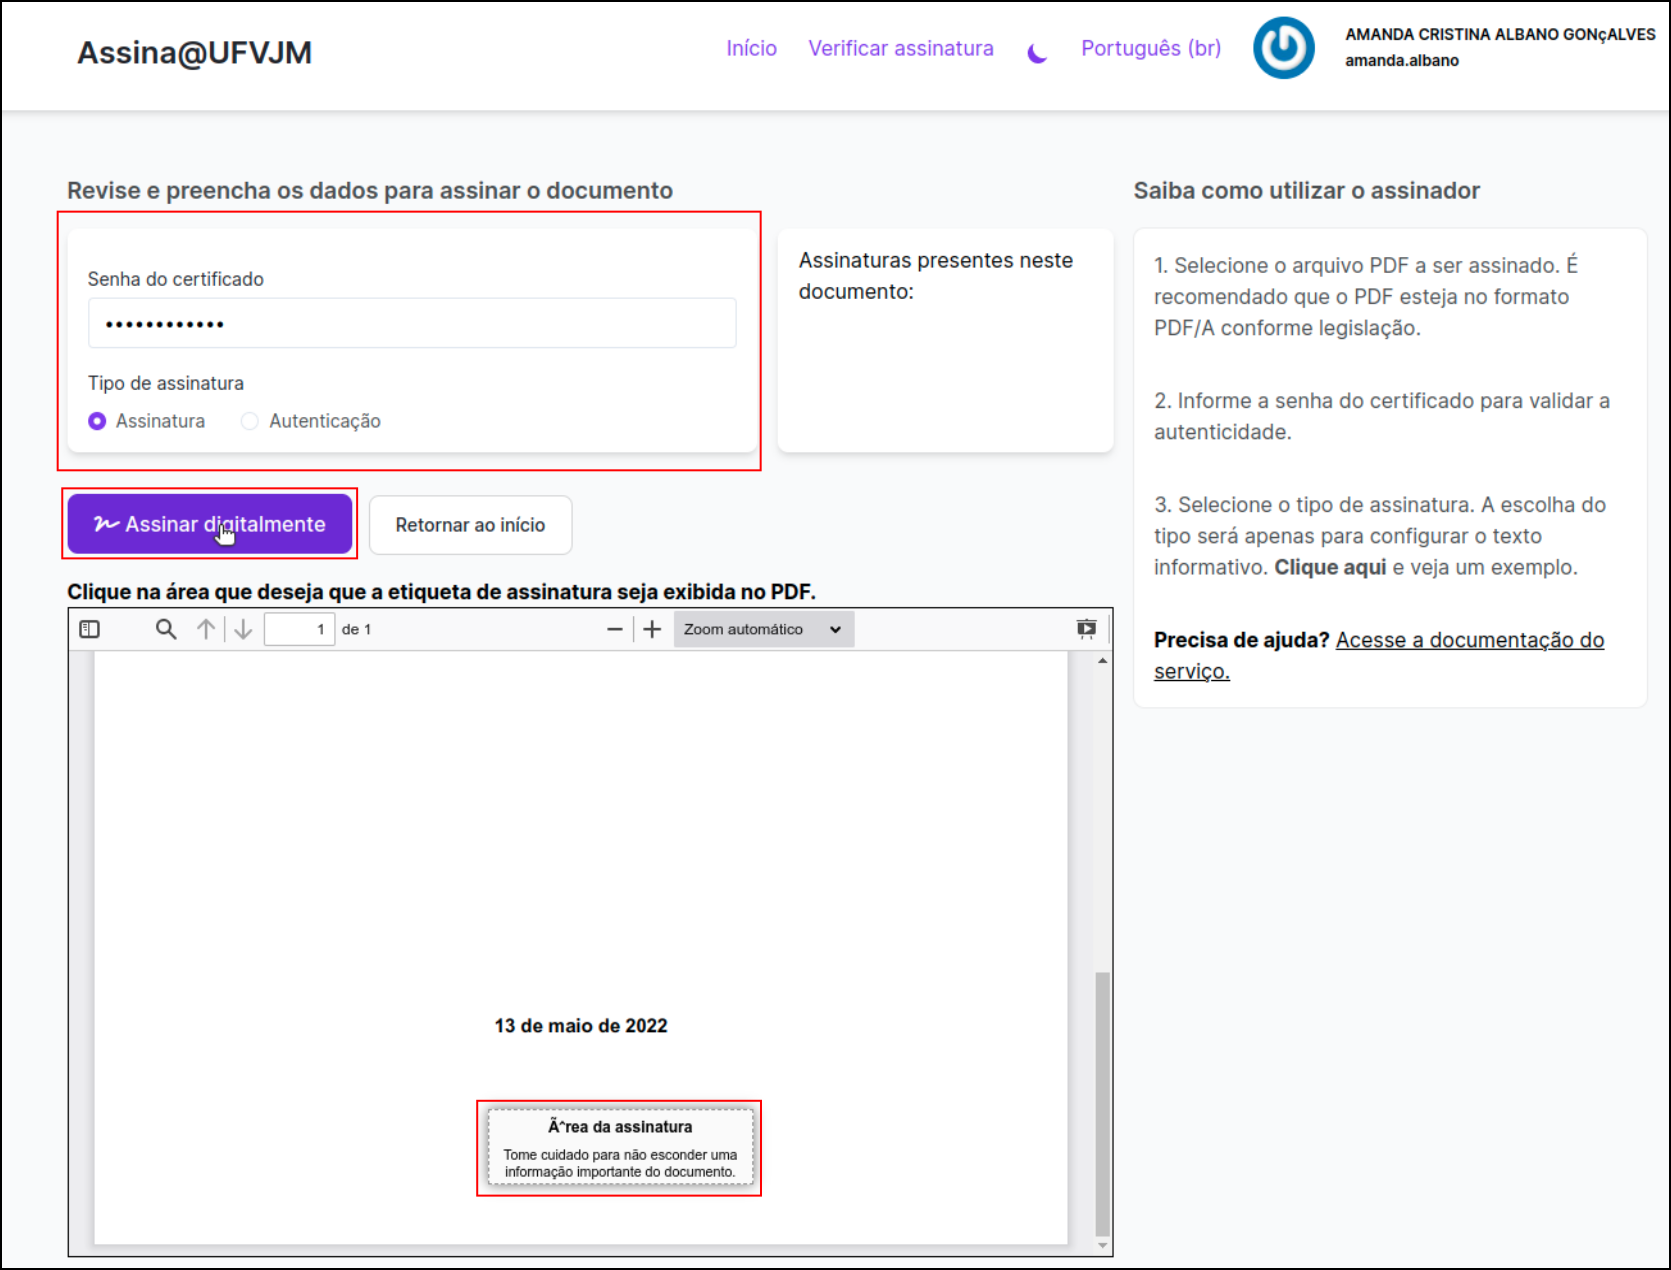Open Acesse a documentação do serviço link
1671x1270 pixels.
tap(1469, 640)
